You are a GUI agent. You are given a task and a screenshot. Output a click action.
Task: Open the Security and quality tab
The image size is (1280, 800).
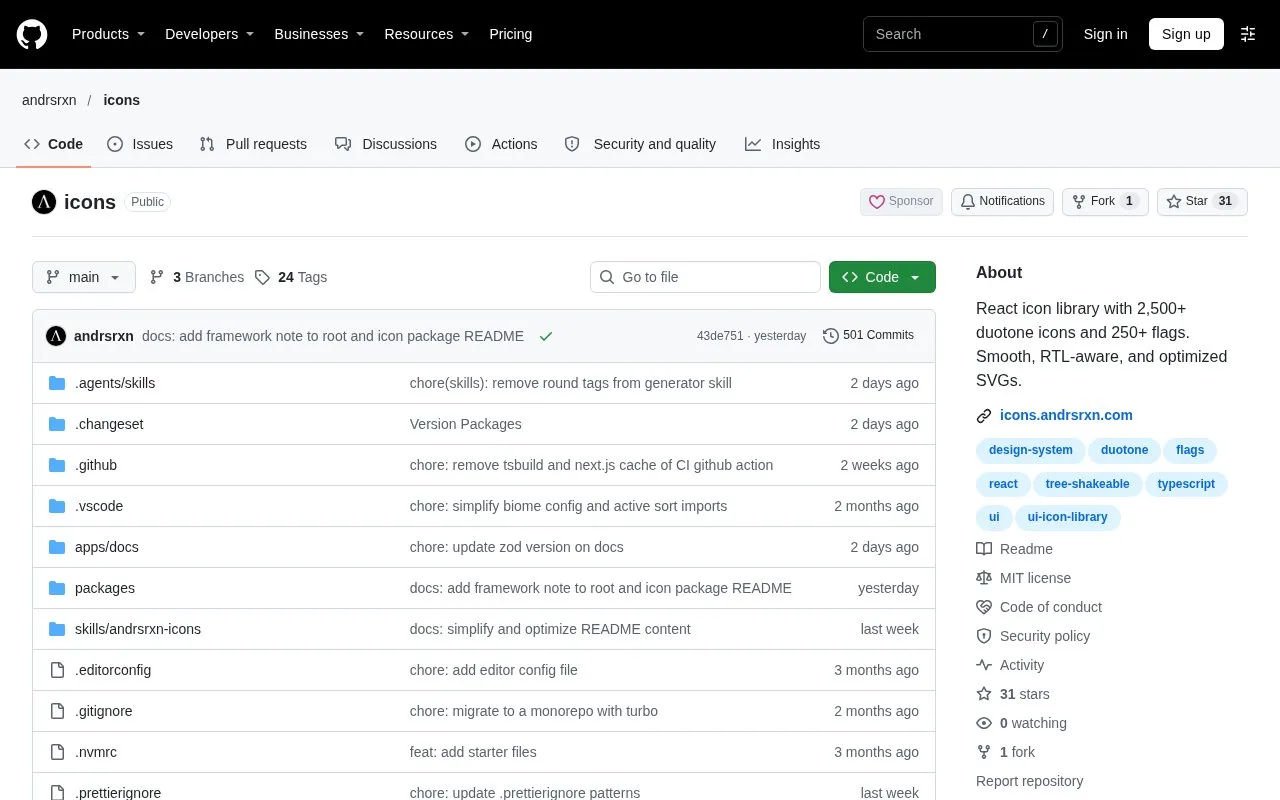(x=640, y=144)
